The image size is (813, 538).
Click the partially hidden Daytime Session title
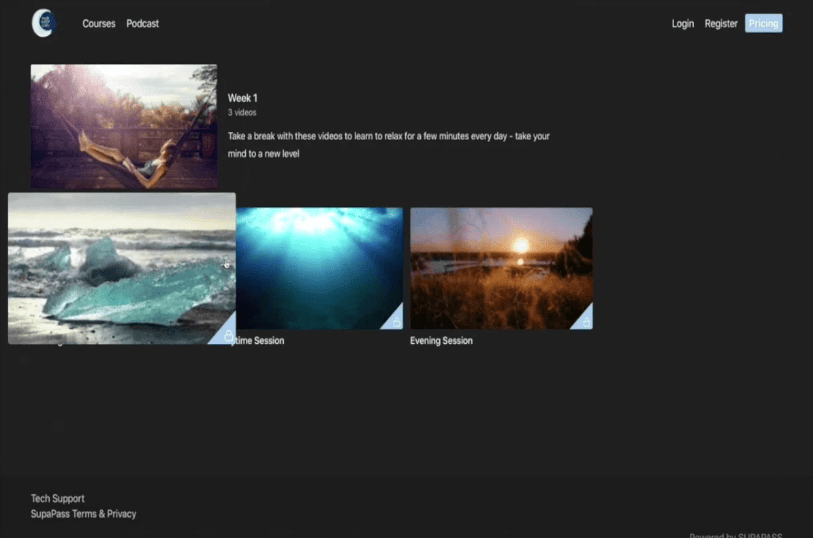[260, 341]
